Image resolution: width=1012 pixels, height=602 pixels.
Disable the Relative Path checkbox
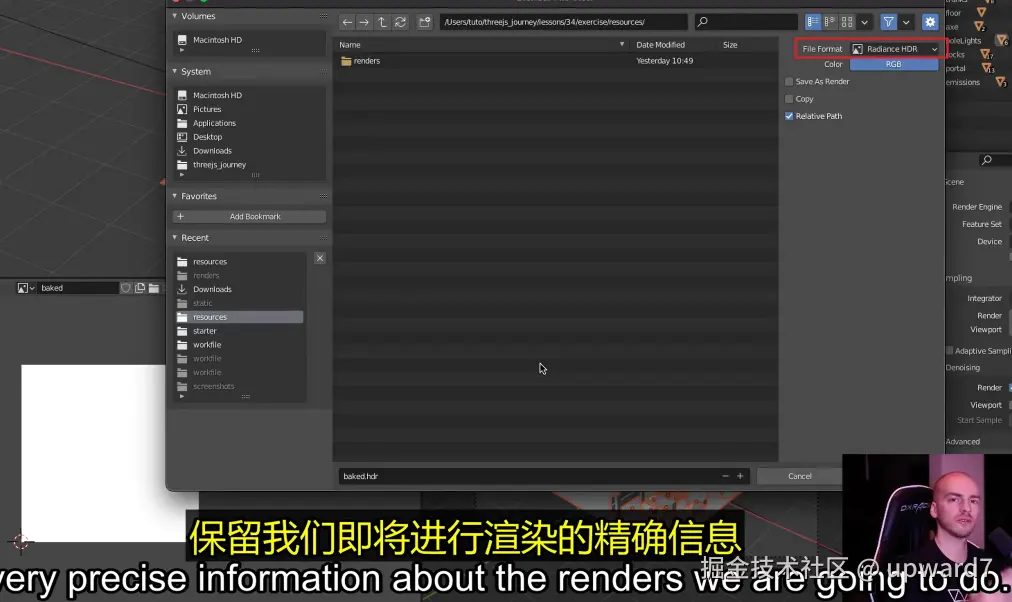point(789,116)
